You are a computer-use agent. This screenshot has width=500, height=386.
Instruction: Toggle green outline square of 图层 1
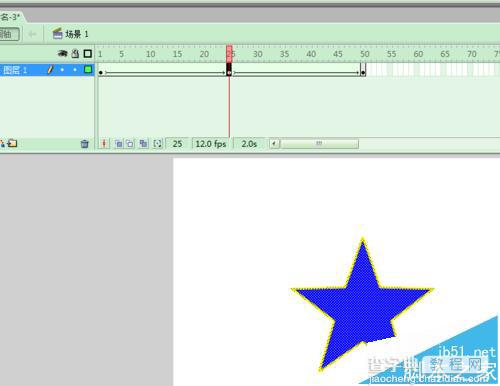point(88,69)
